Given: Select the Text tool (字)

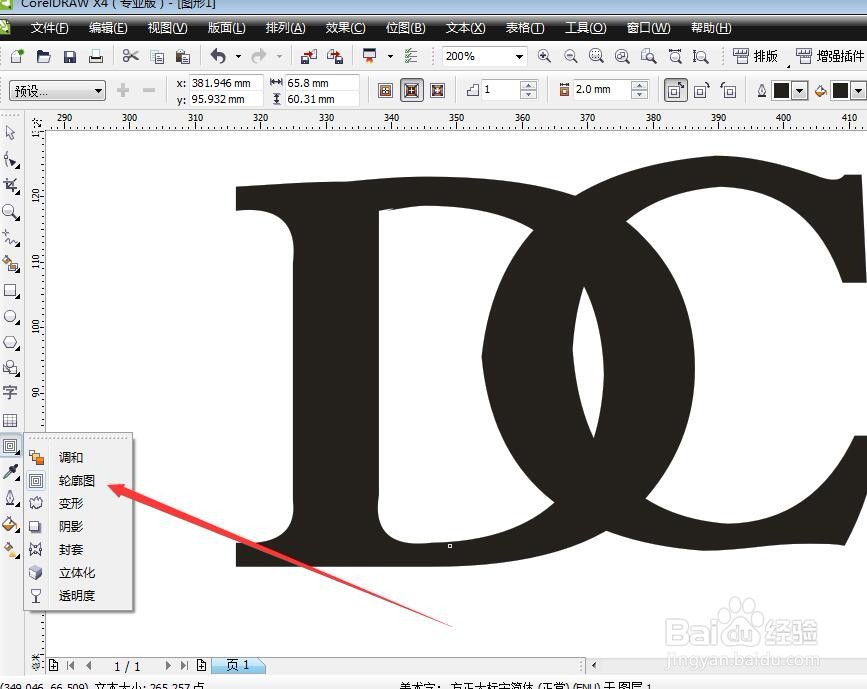Looking at the screenshot, I should point(10,393).
